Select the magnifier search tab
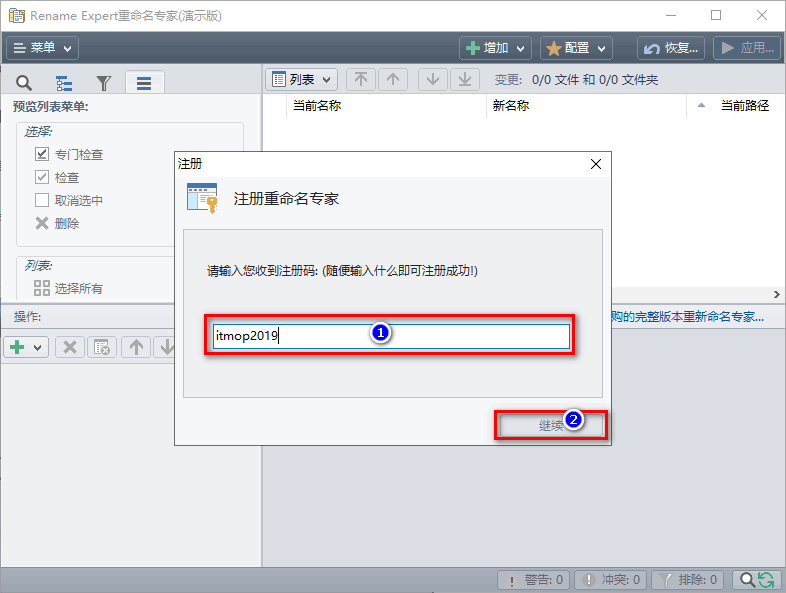 (24, 83)
